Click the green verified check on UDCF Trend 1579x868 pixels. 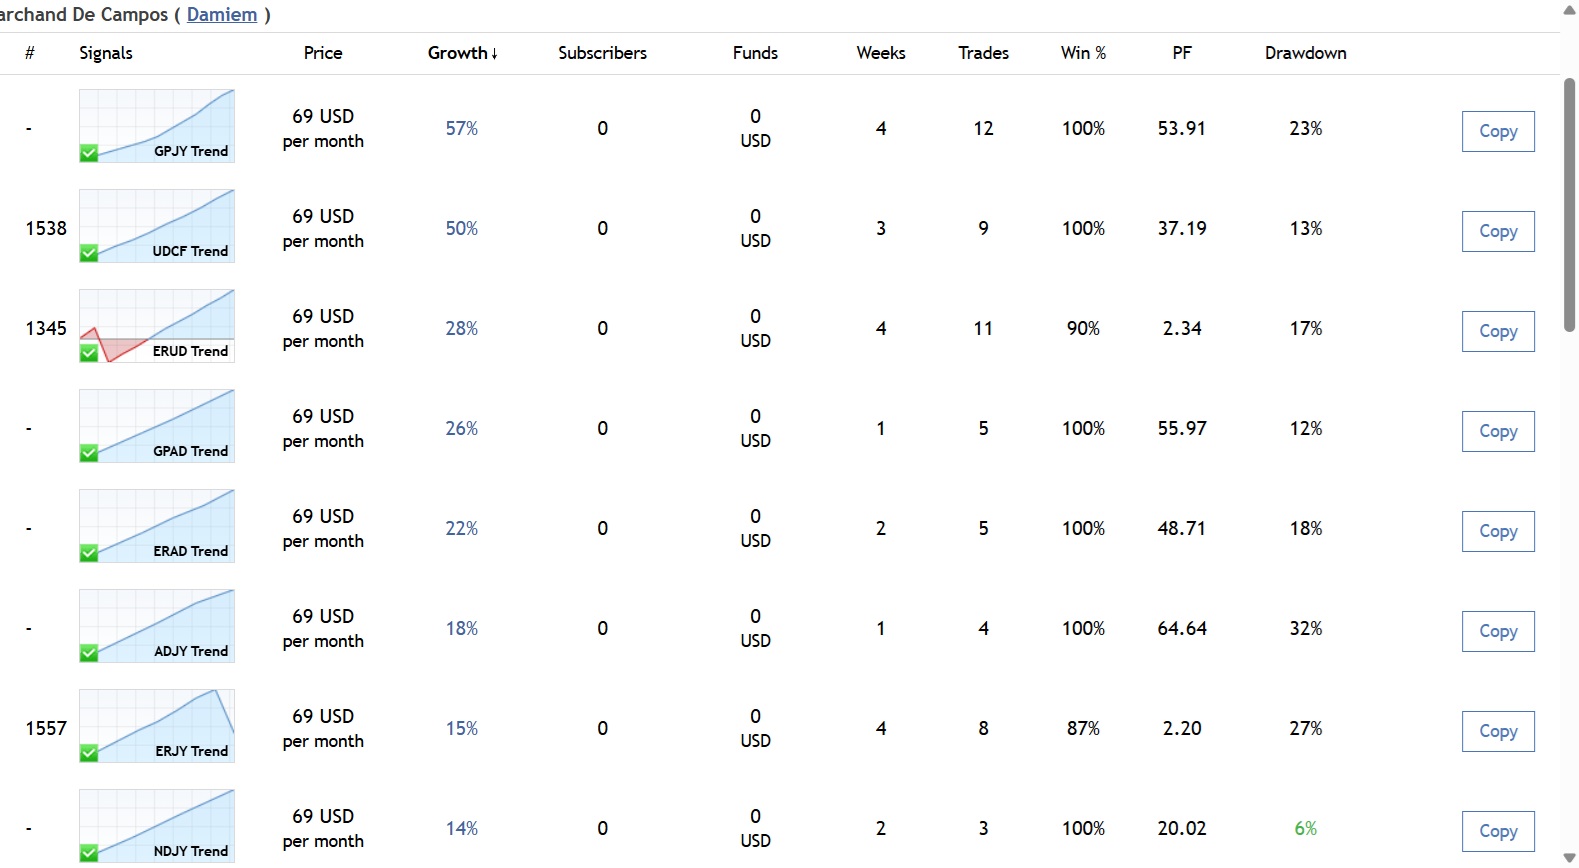(89, 253)
